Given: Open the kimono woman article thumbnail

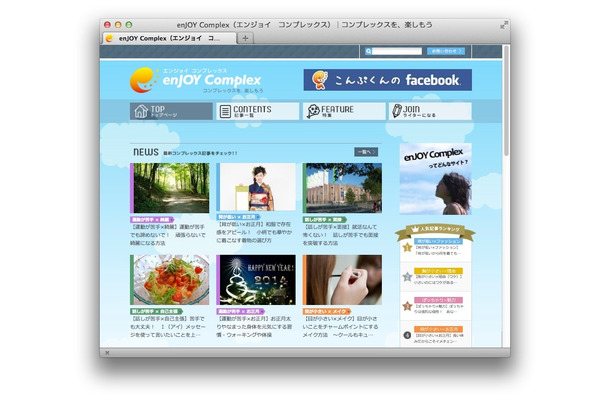Looking at the screenshot, I should coord(256,188).
